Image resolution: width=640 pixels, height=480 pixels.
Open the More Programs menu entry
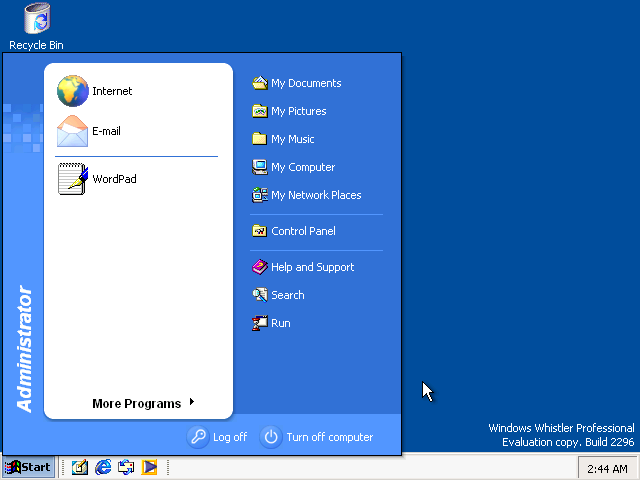(x=139, y=403)
